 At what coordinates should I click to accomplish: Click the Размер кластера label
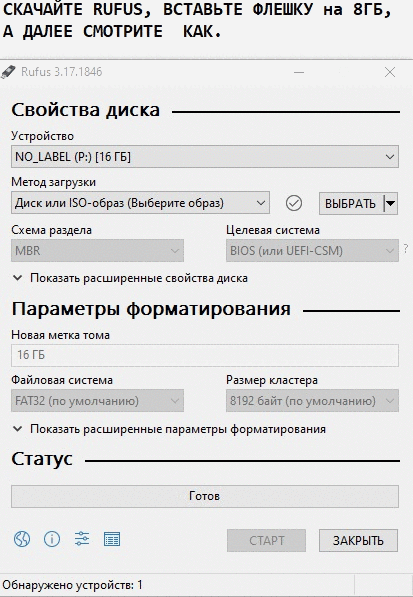click(x=272, y=380)
